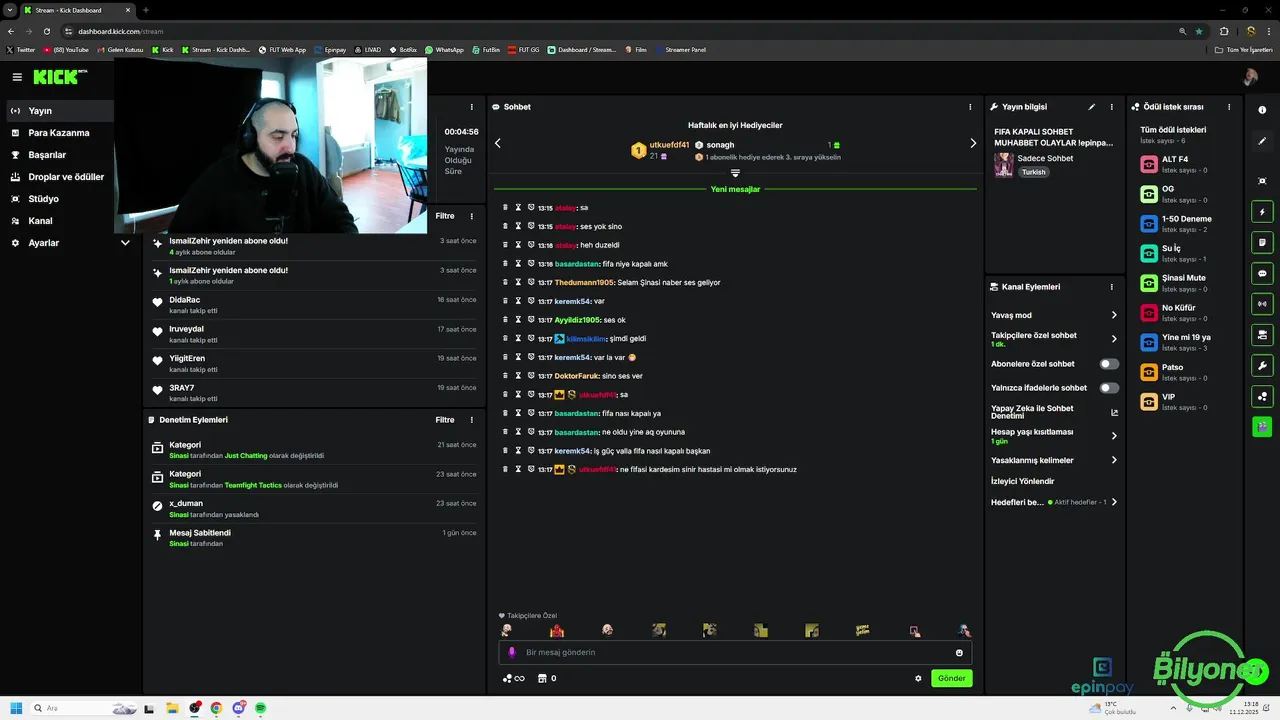
Task: Expand Hesap yaşı kısıtlaması option
Action: 1114,436
